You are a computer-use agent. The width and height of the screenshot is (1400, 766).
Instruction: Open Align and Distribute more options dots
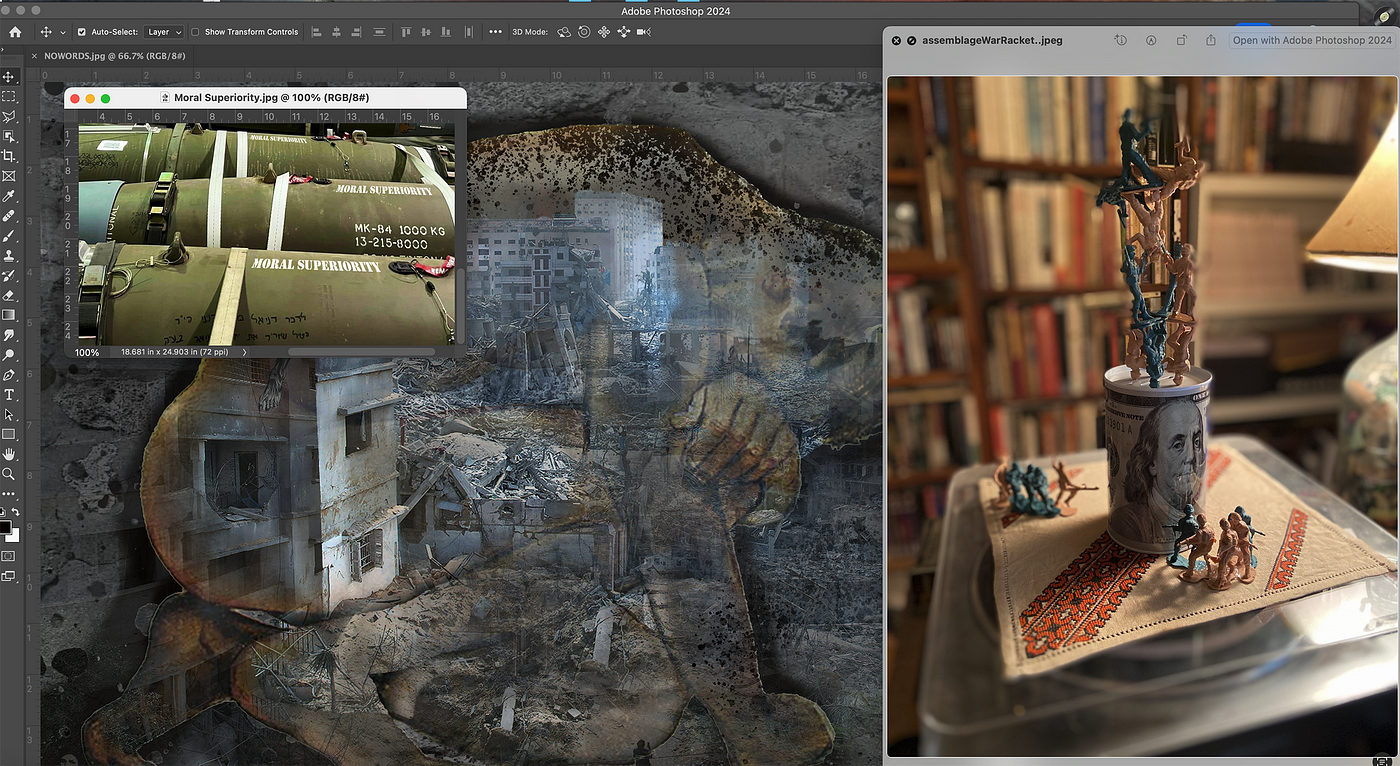click(495, 32)
